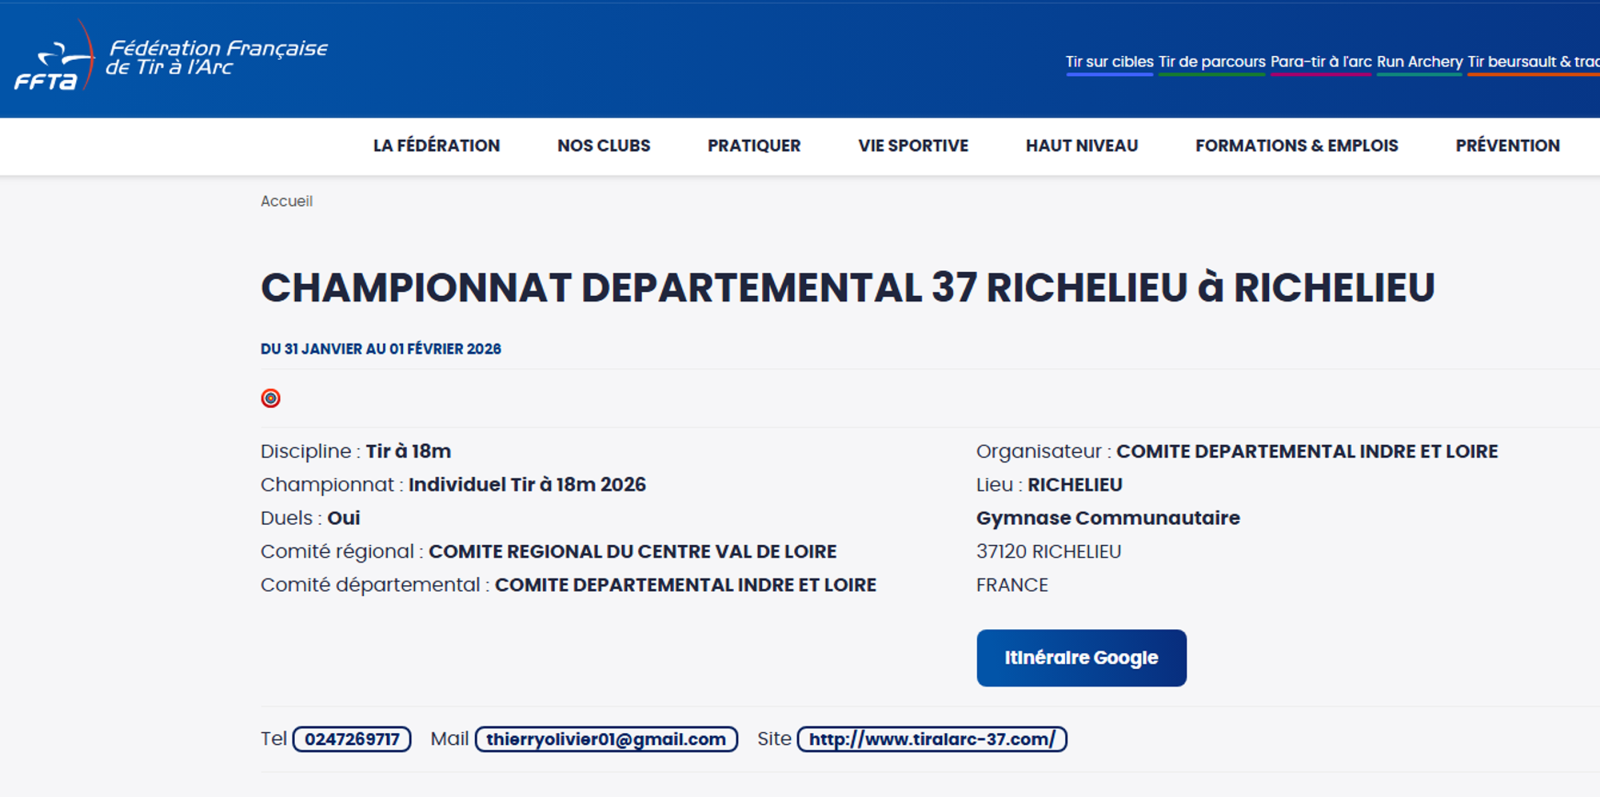Image resolution: width=1600 pixels, height=797 pixels.
Task: Click the Championnat Departemental 37 Richelieu heading
Action: coord(847,288)
